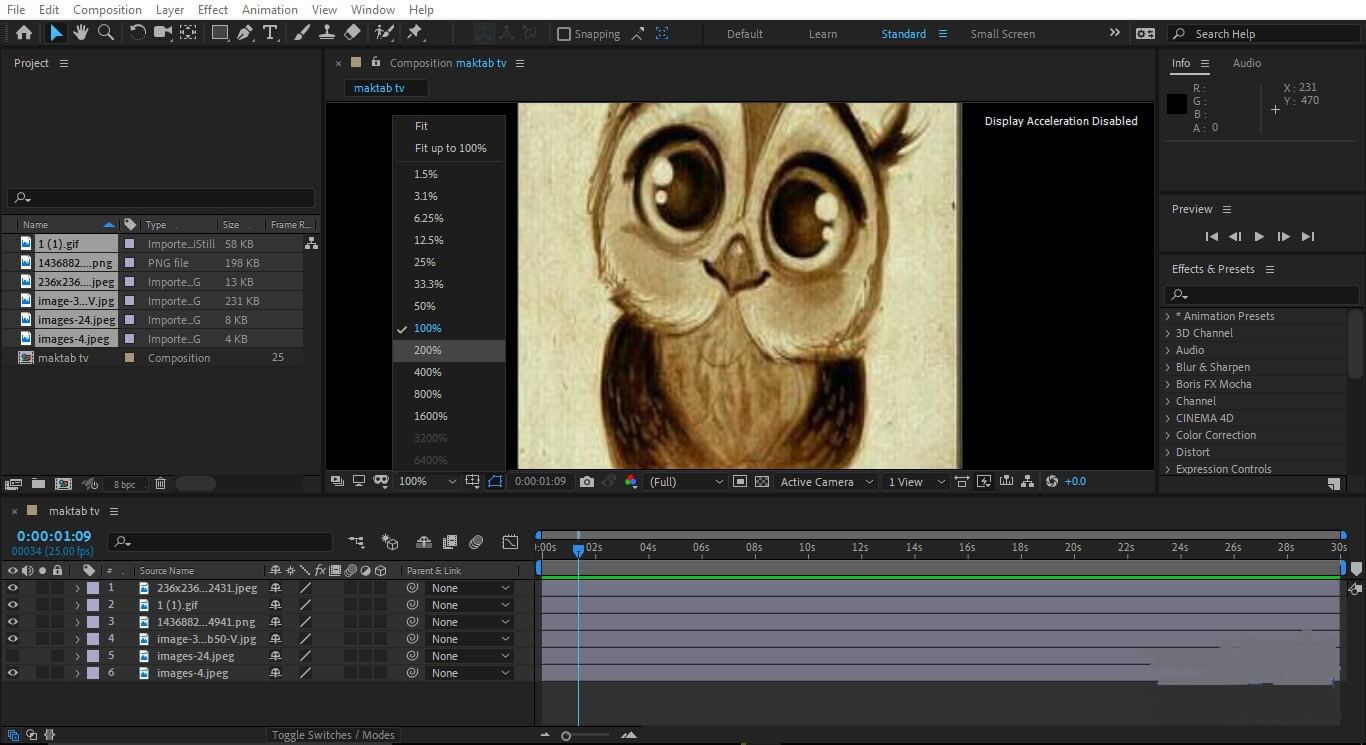This screenshot has height=745, width=1366.
Task: Click the trash icon in Project panel
Action: pyautogui.click(x=160, y=484)
